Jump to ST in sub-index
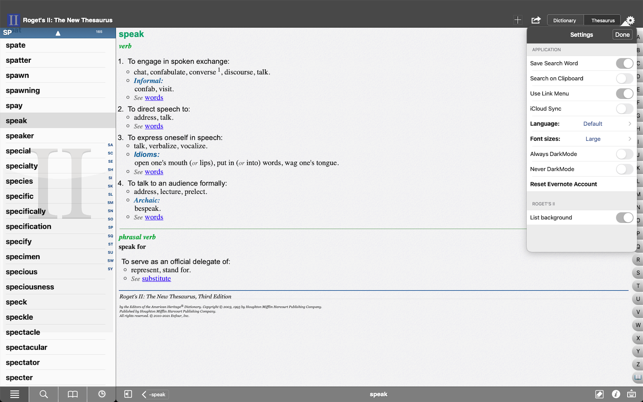 [110, 244]
